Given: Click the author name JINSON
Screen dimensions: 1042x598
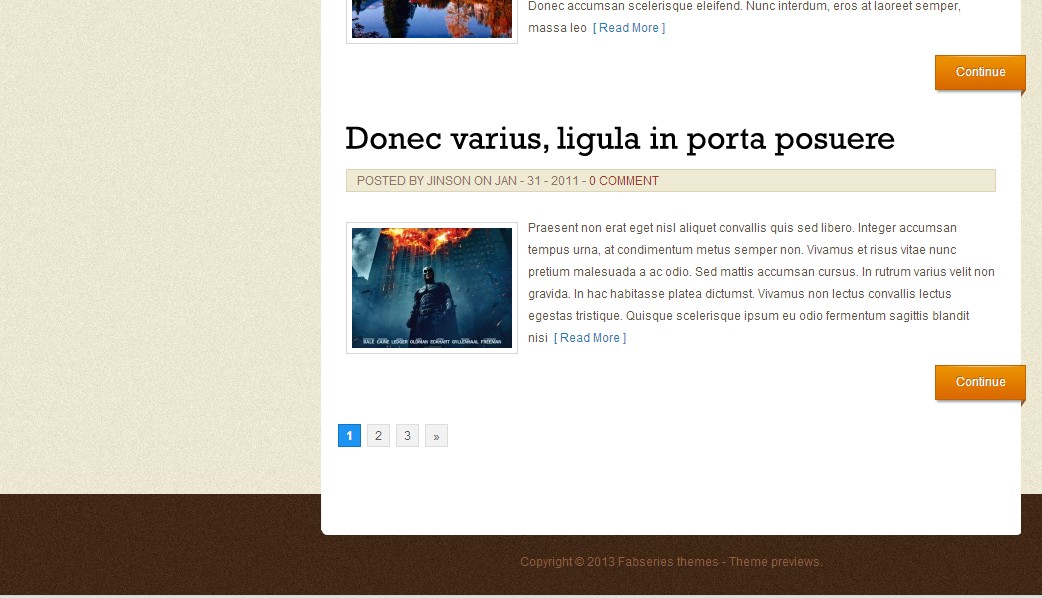Looking at the screenshot, I should (x=448, y=181).
